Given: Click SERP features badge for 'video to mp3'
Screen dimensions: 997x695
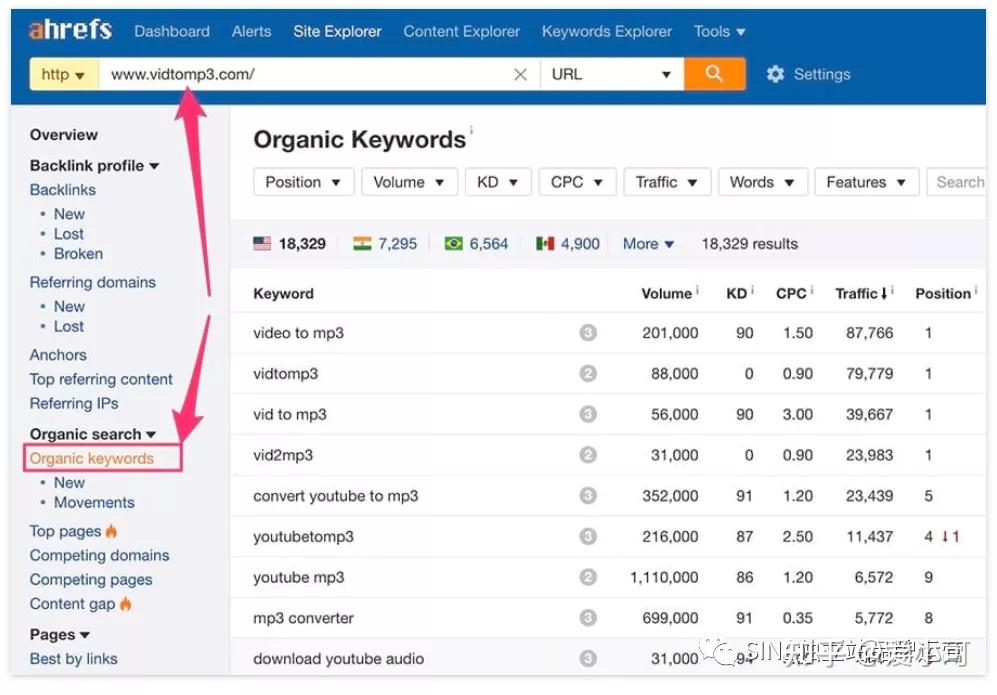Looking at the screenshot, I should click(588, 333).
